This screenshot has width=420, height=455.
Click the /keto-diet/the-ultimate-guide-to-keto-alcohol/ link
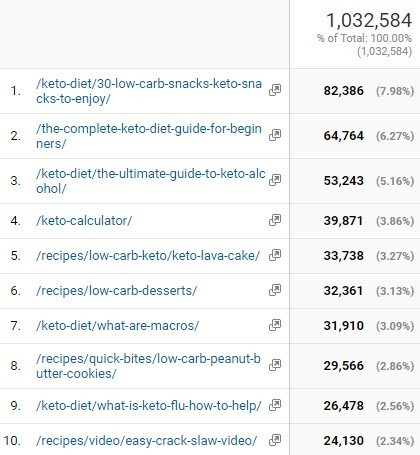click(151, 181)
